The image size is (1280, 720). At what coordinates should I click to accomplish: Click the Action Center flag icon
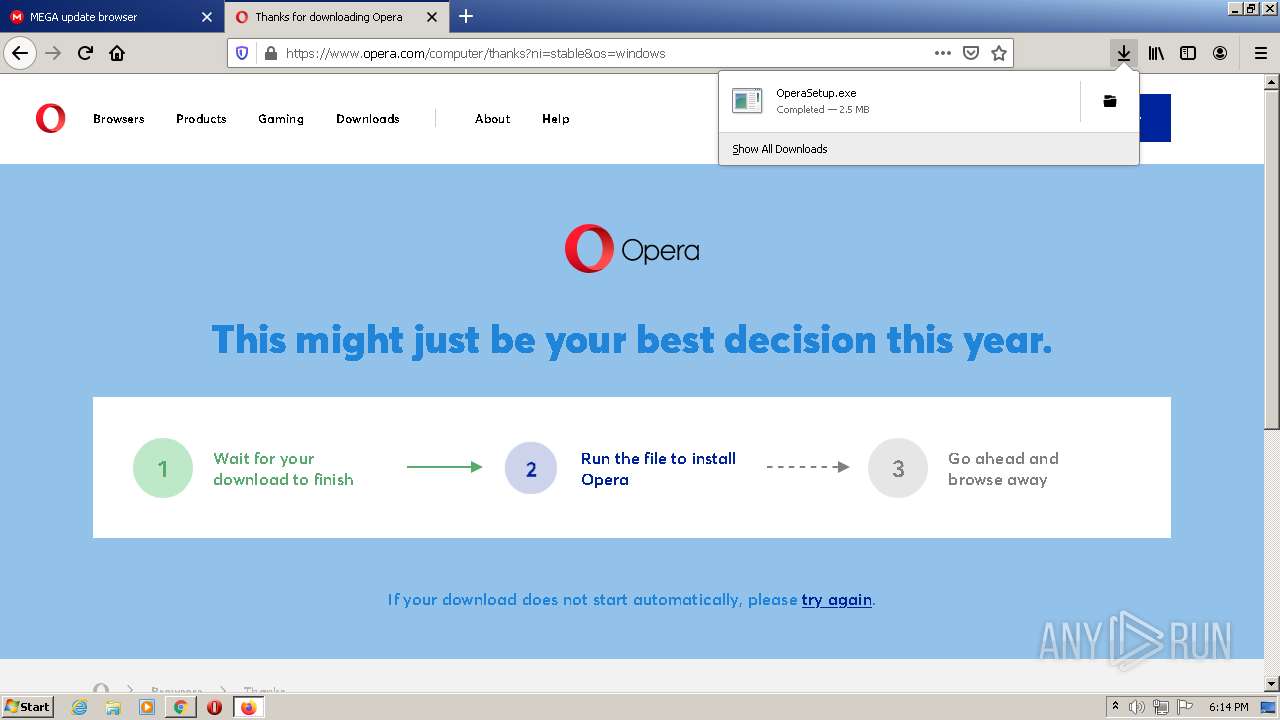pos(1185,707)
